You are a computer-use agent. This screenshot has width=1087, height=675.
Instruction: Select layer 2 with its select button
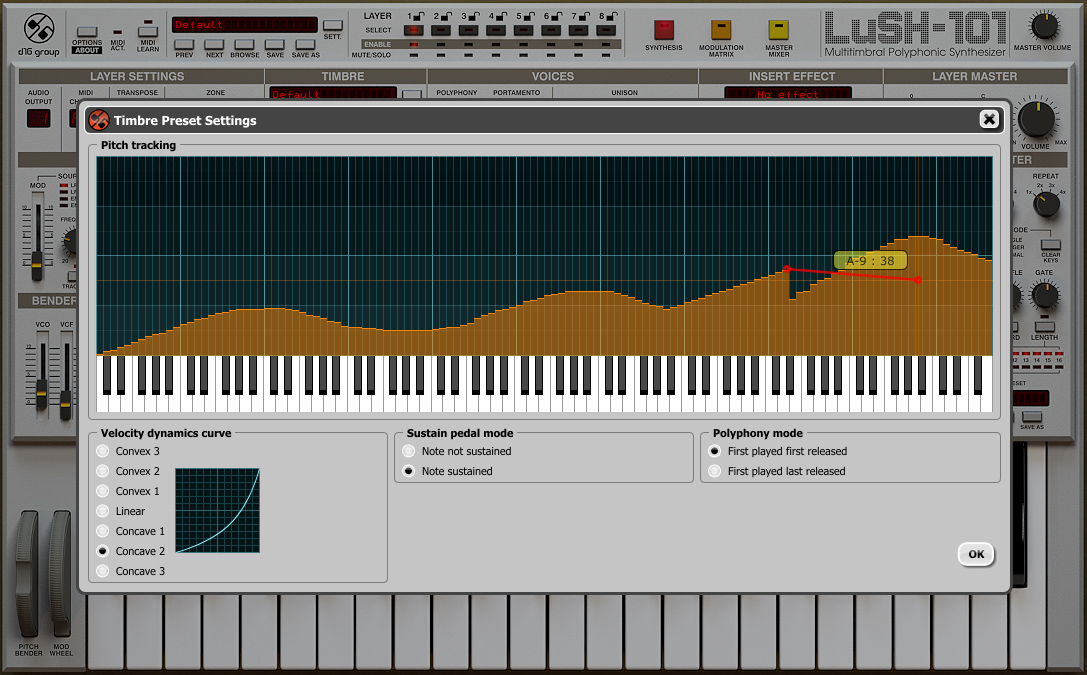[x=440, y=30]
